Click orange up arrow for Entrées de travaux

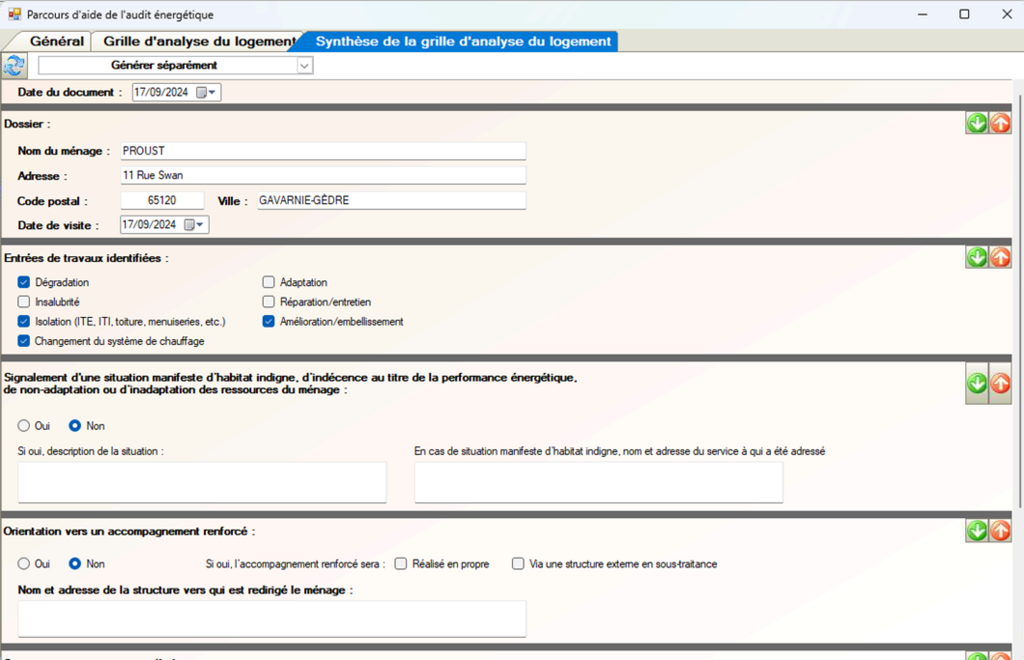click(1000, 257)
